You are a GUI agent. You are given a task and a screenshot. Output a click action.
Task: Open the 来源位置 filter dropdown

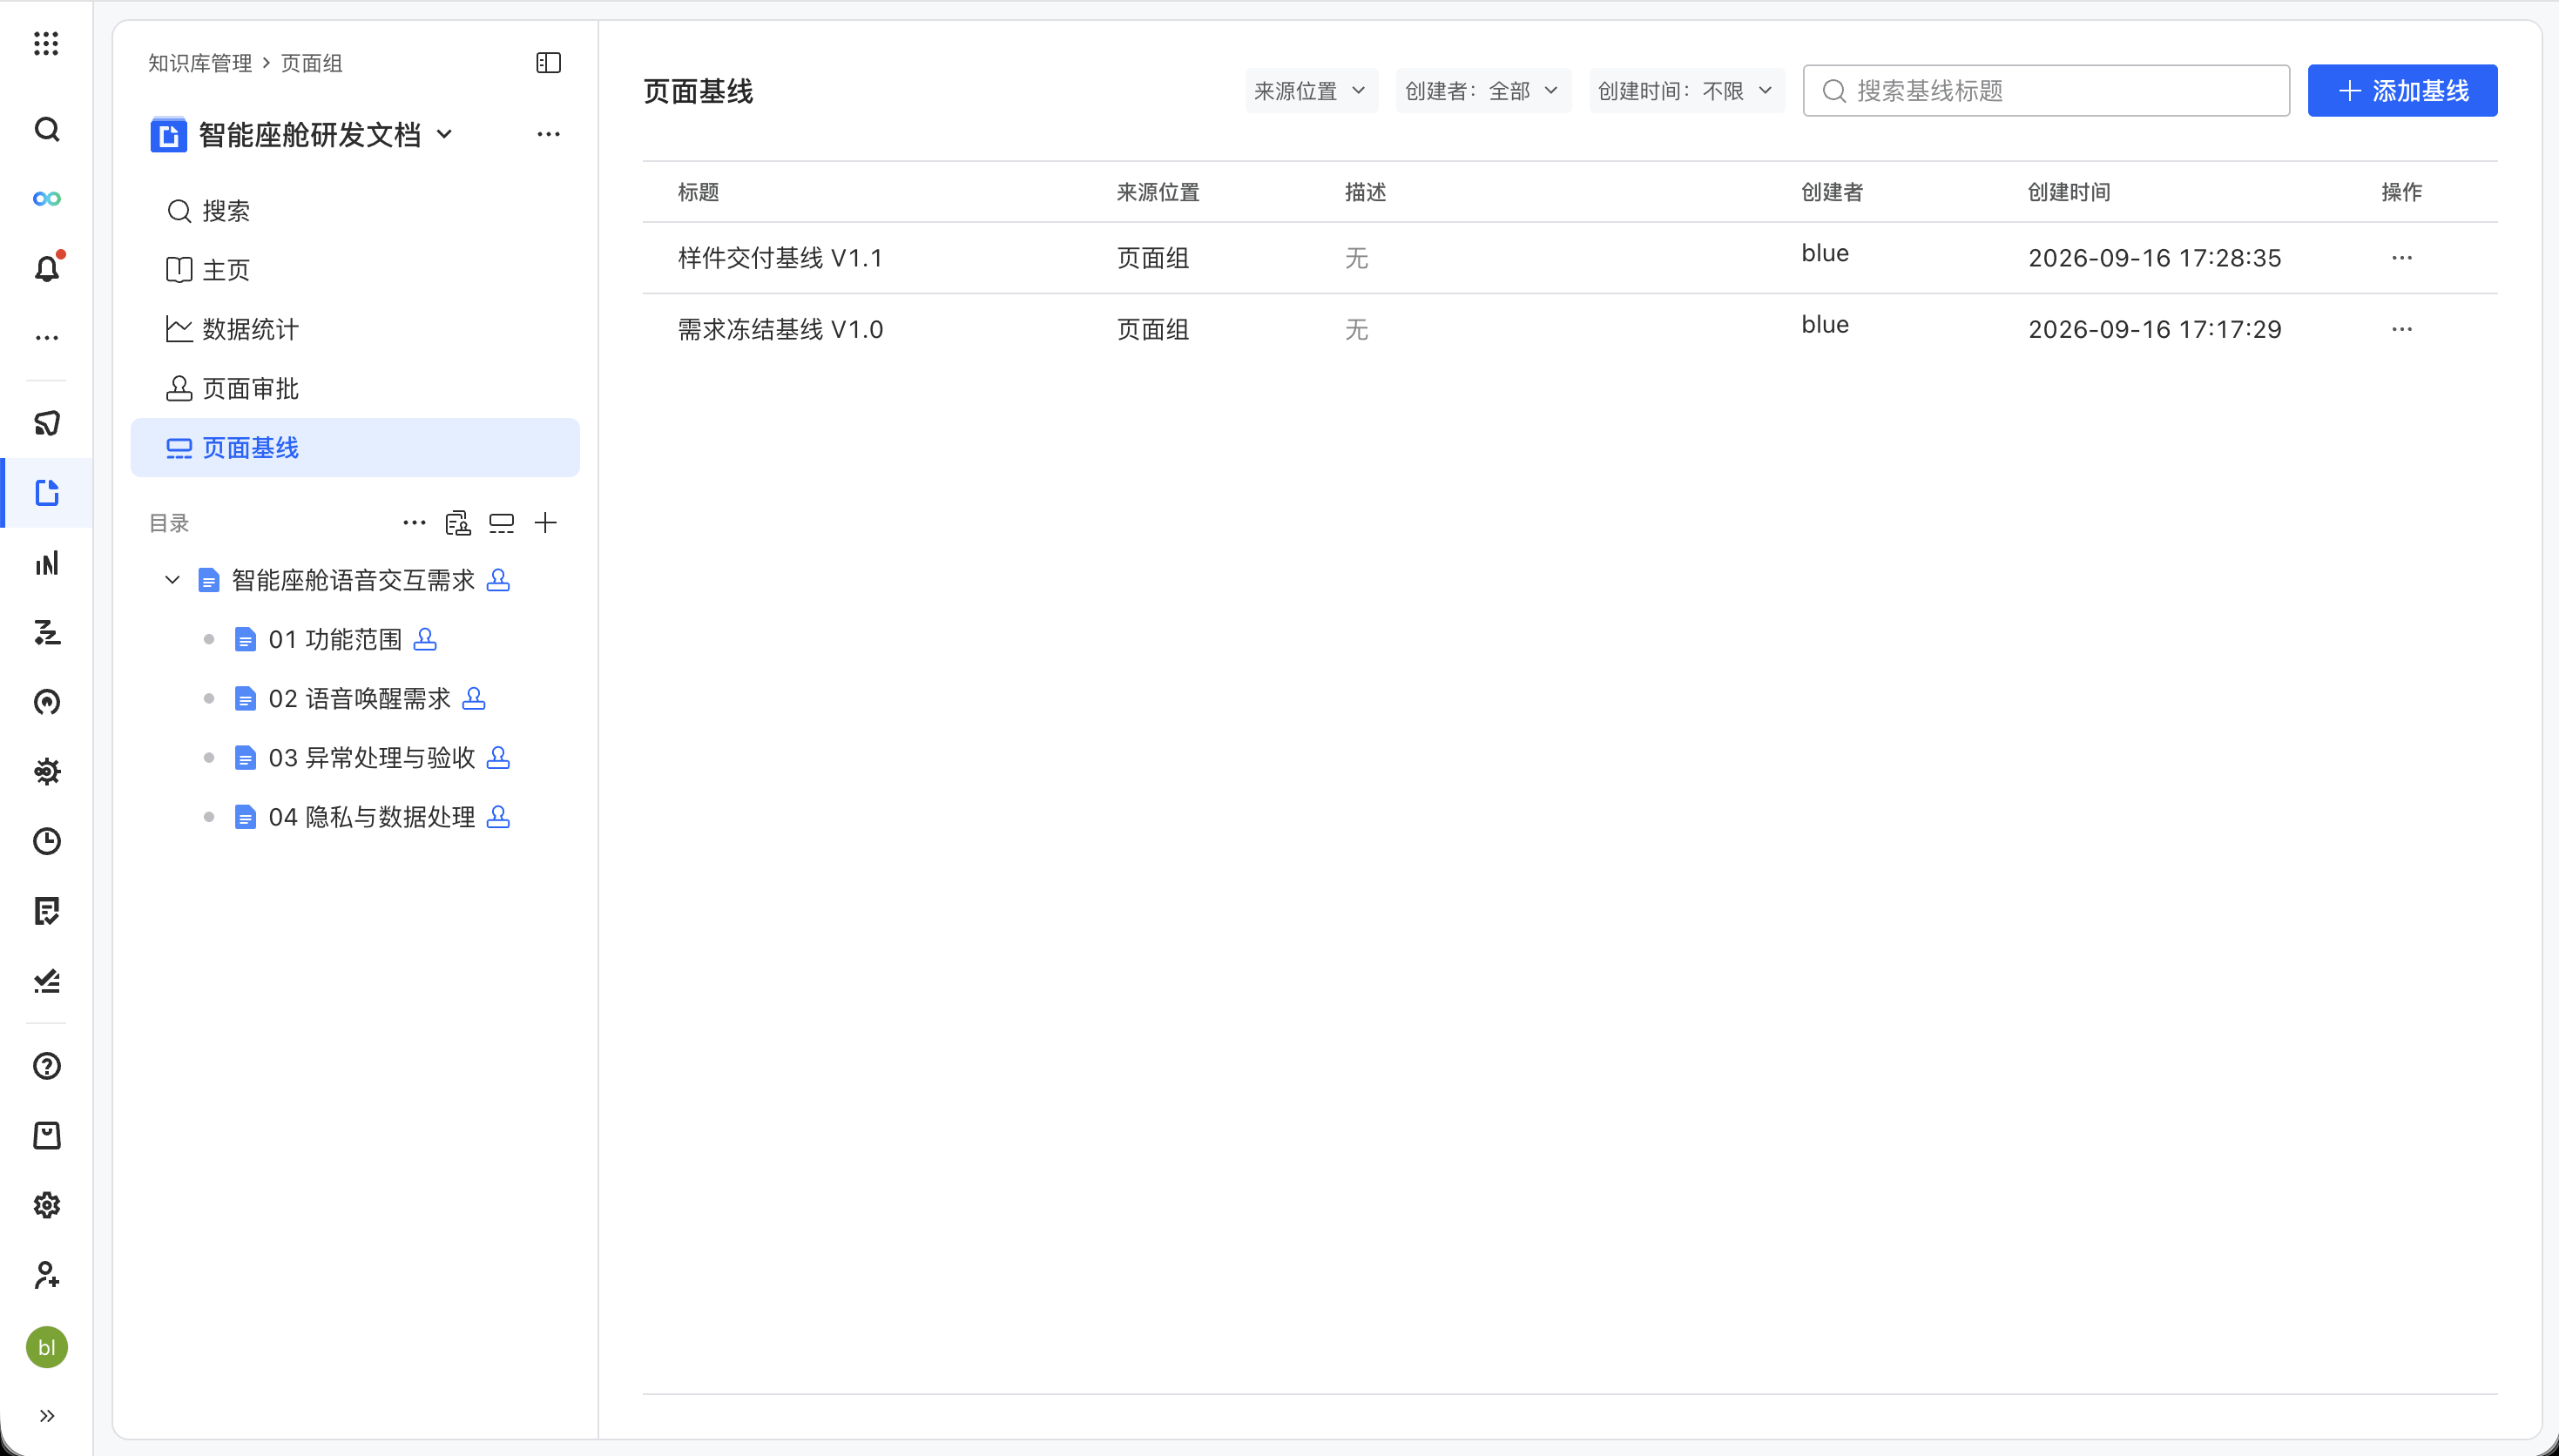pos(1311,91)
